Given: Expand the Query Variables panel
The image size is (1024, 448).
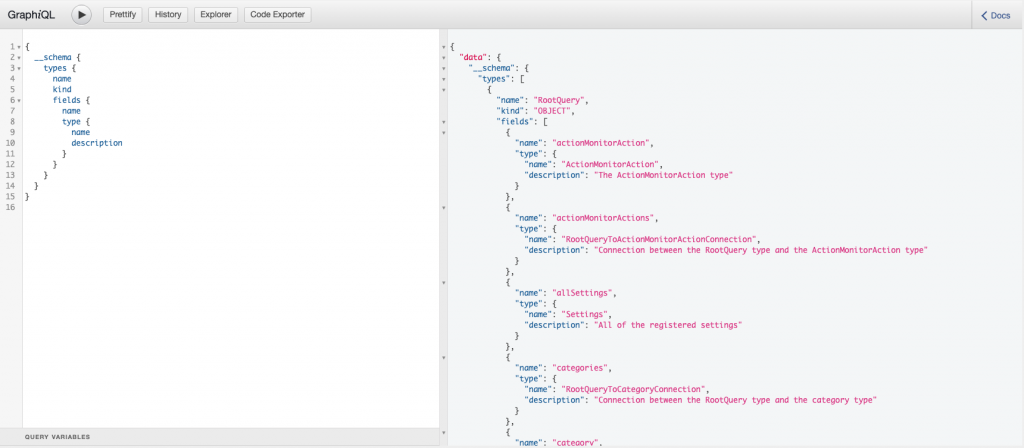Looking at the screenshot, I should point(58,437).
